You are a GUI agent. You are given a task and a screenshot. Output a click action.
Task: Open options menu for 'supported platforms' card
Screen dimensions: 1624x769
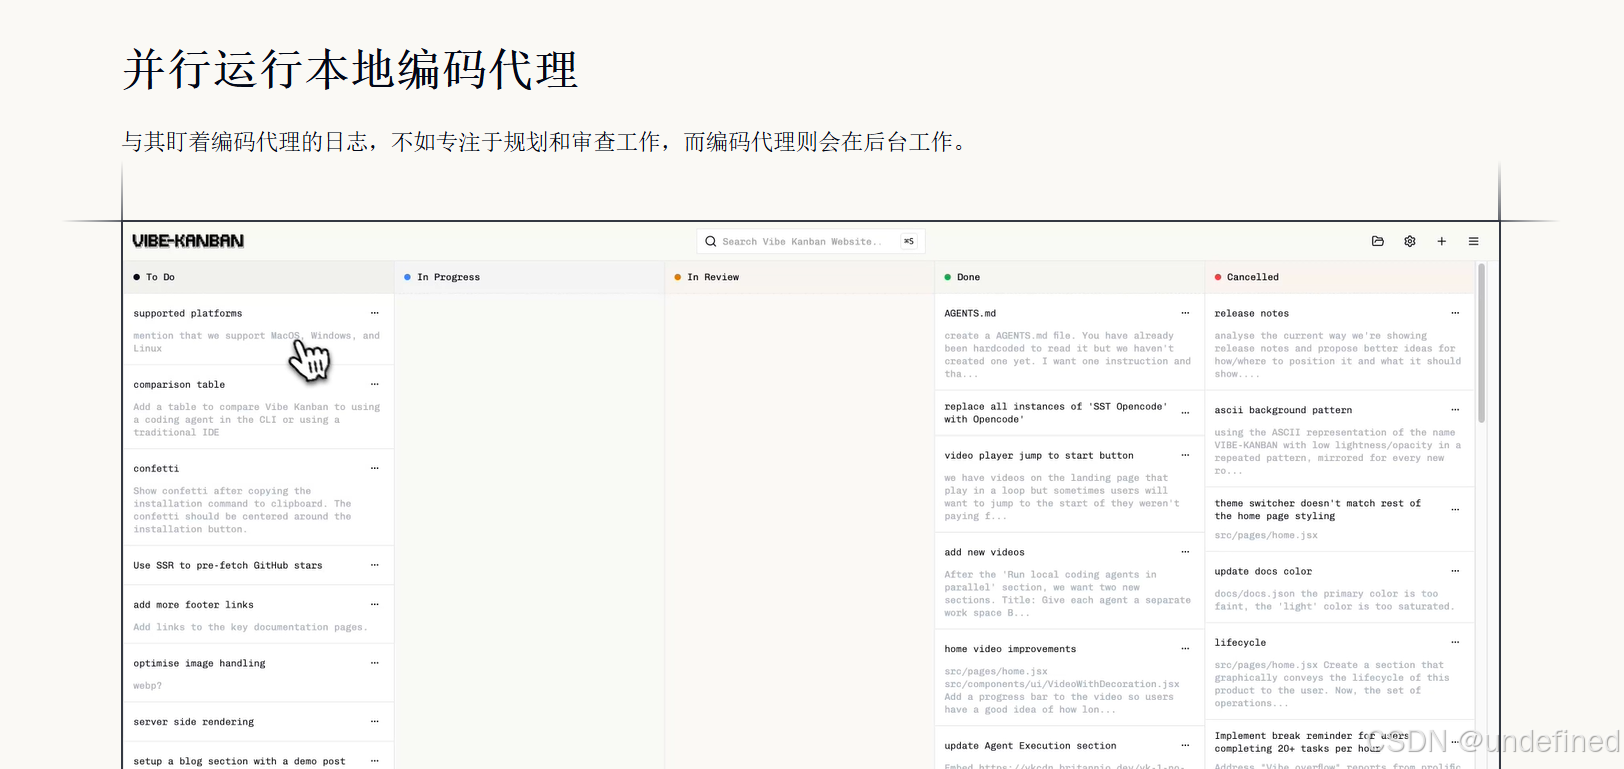tap(375, 313)
